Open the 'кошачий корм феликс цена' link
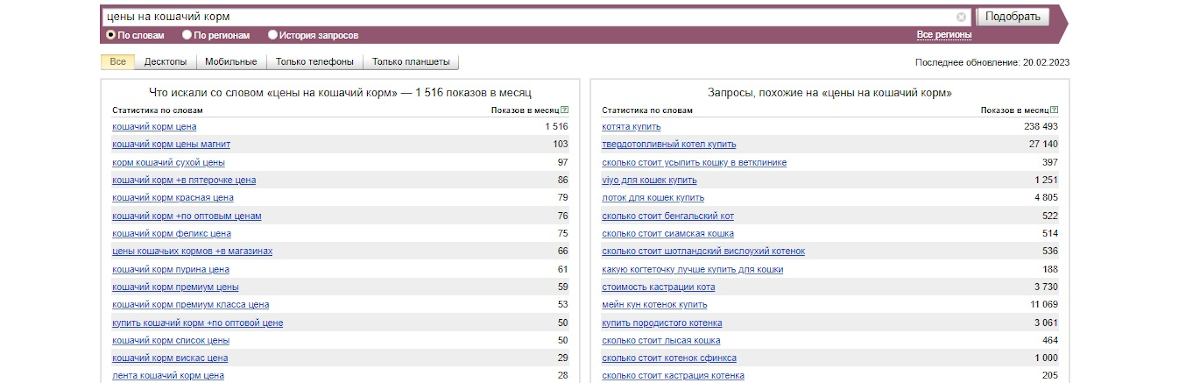This screenshot has width=1200, height=383. coord(171,233)
